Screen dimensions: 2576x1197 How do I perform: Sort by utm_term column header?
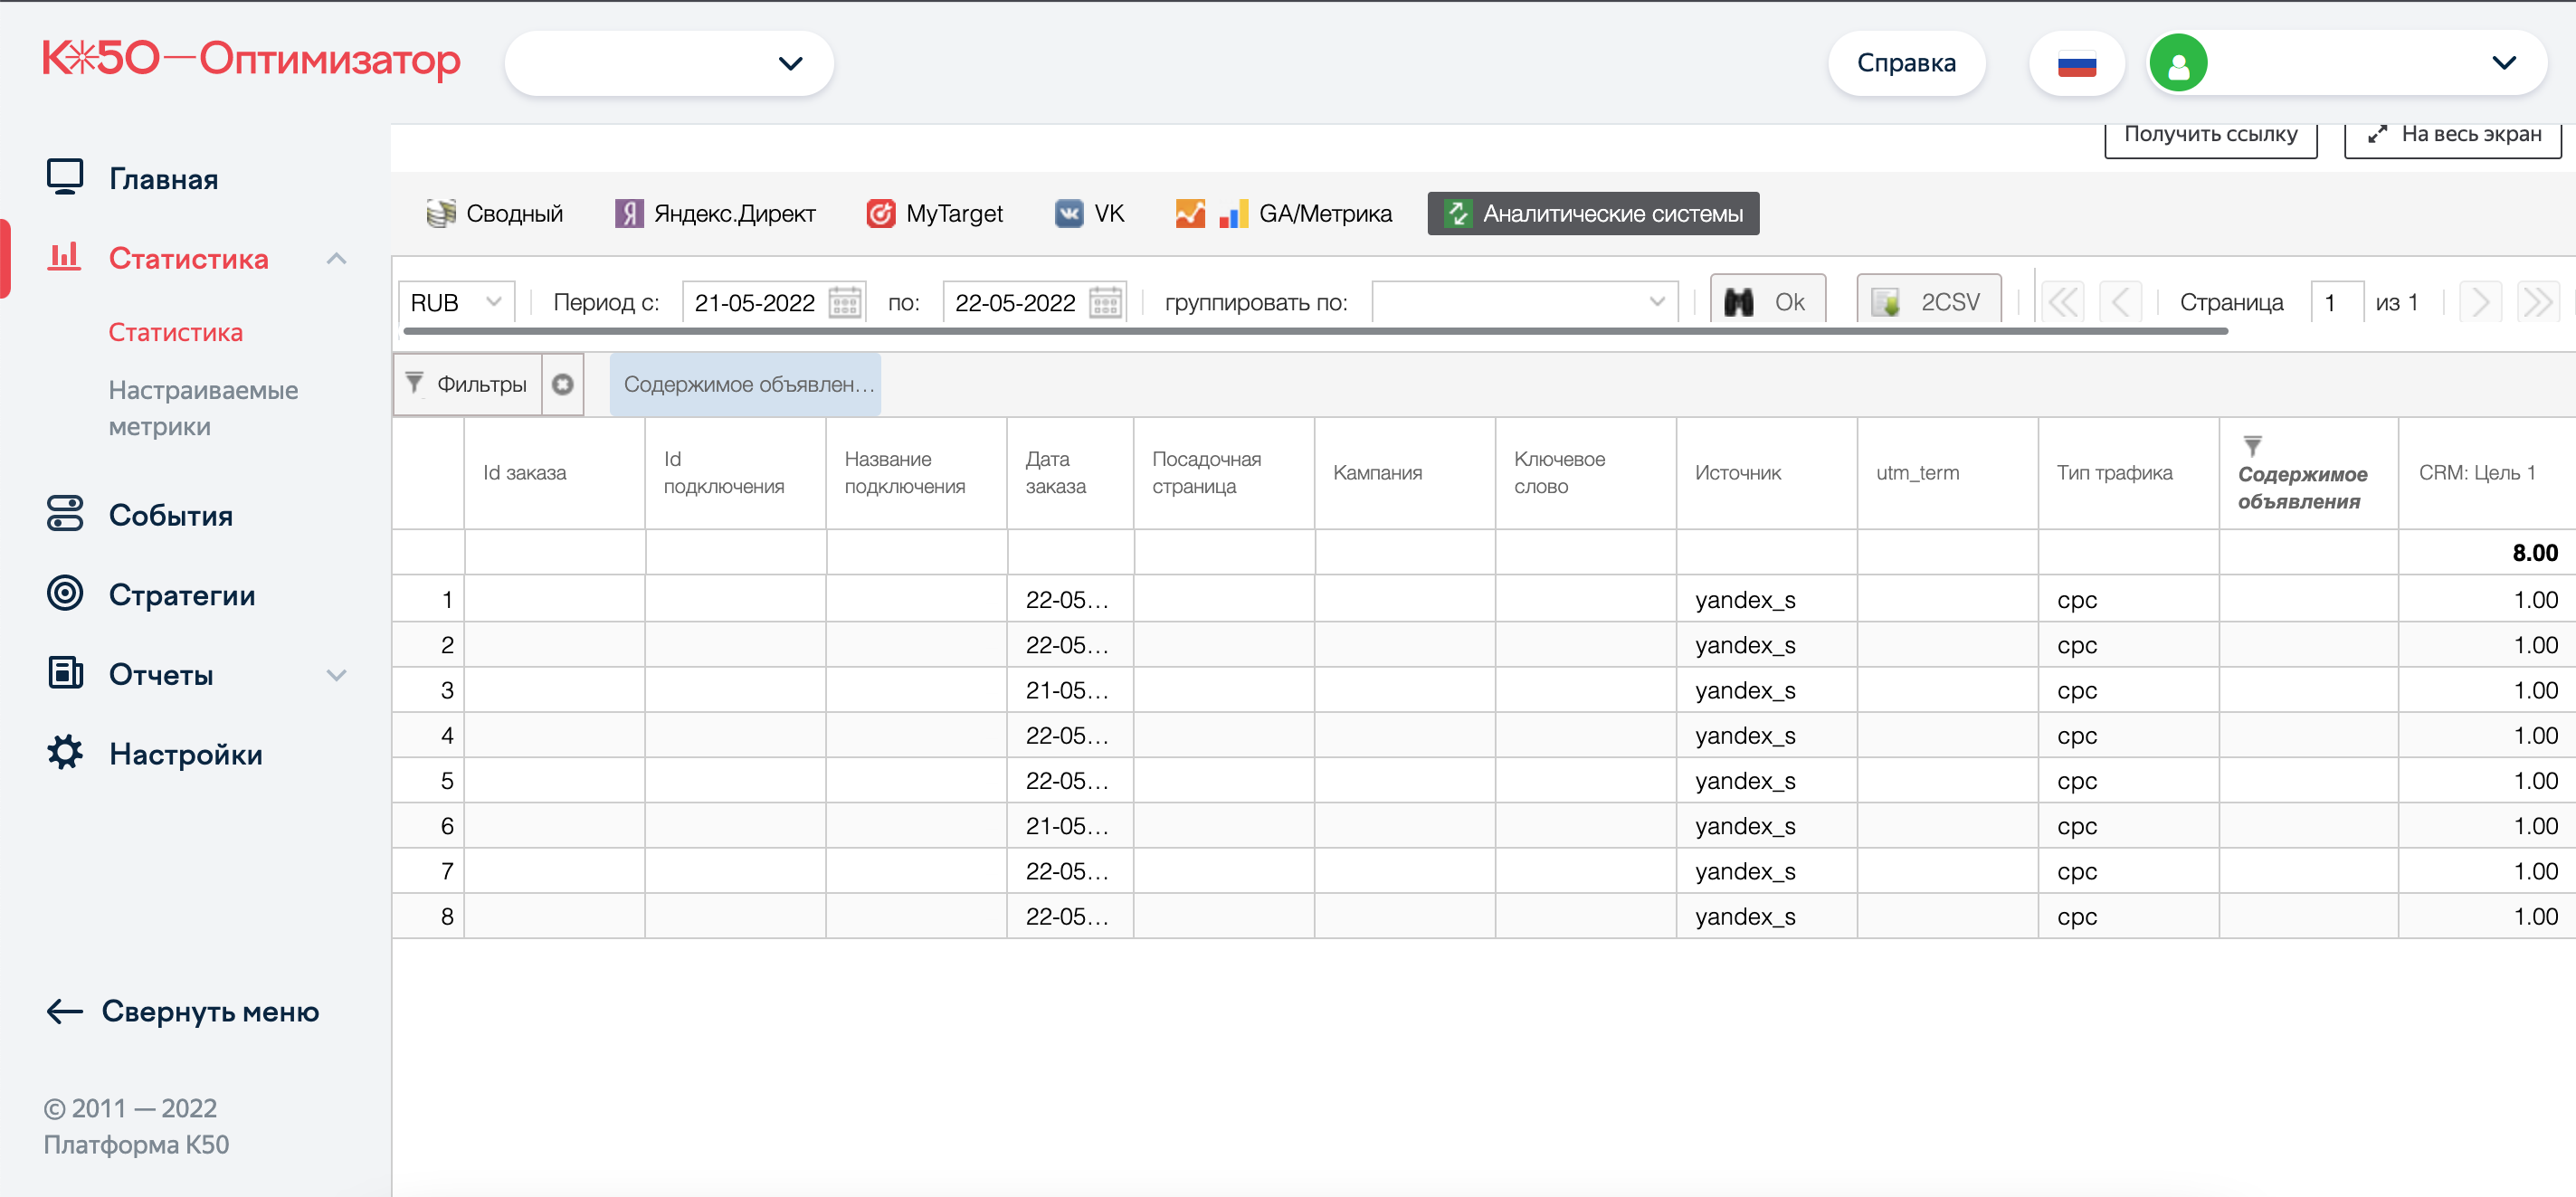pyautogui.click(x=1947, y=473)
